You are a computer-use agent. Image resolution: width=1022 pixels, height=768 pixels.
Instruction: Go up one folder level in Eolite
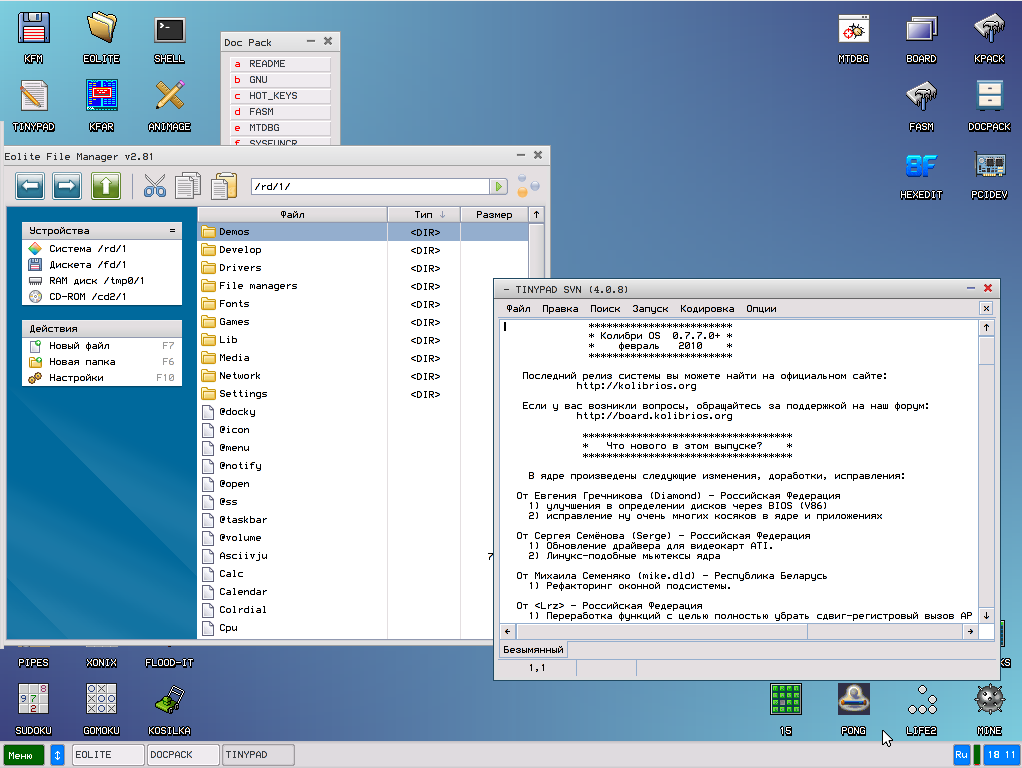coord(106,186)
